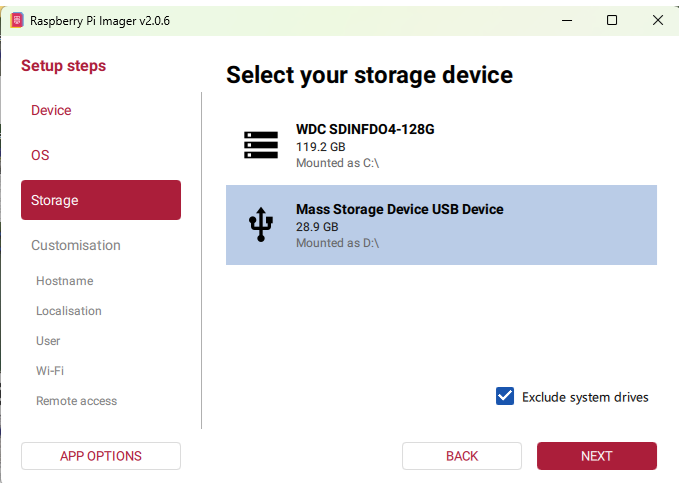
Task: Click the internal drive icon for WDC SDINFDO4-128G
Action: point(261,145)
